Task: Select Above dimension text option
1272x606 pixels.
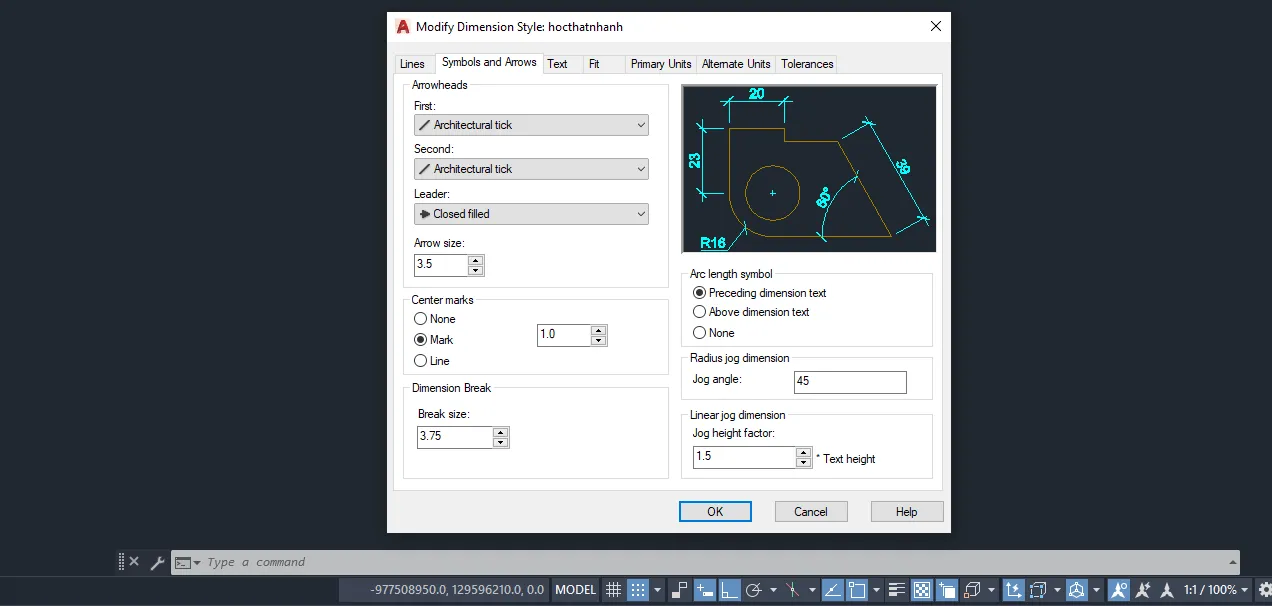Action: (x=700, y=312)
